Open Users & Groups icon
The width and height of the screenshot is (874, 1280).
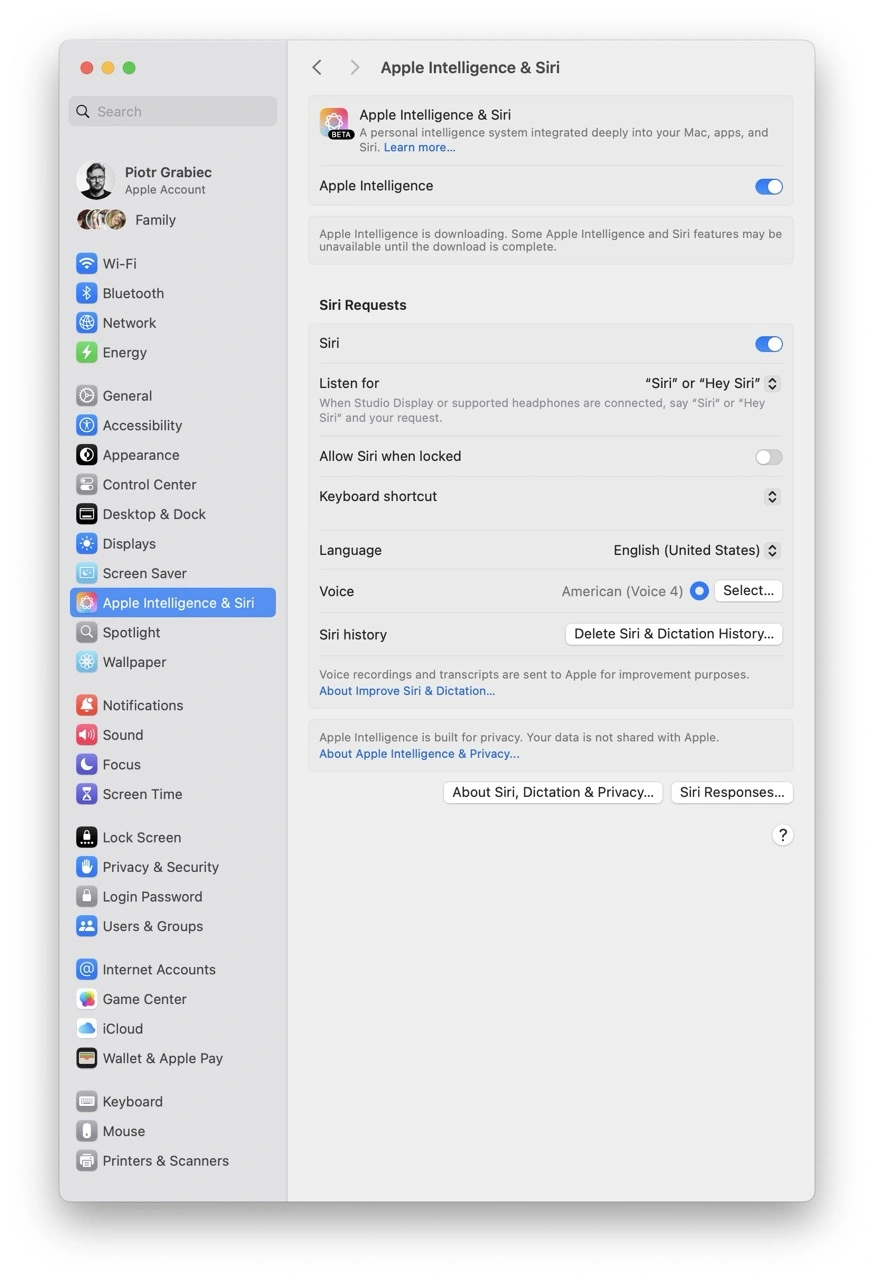[87, 926]
